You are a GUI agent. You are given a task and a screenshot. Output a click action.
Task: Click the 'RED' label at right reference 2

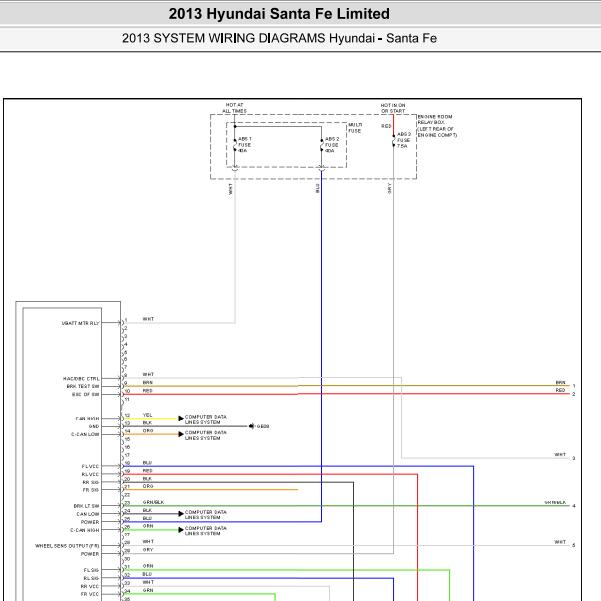click(x=560, y=390)
